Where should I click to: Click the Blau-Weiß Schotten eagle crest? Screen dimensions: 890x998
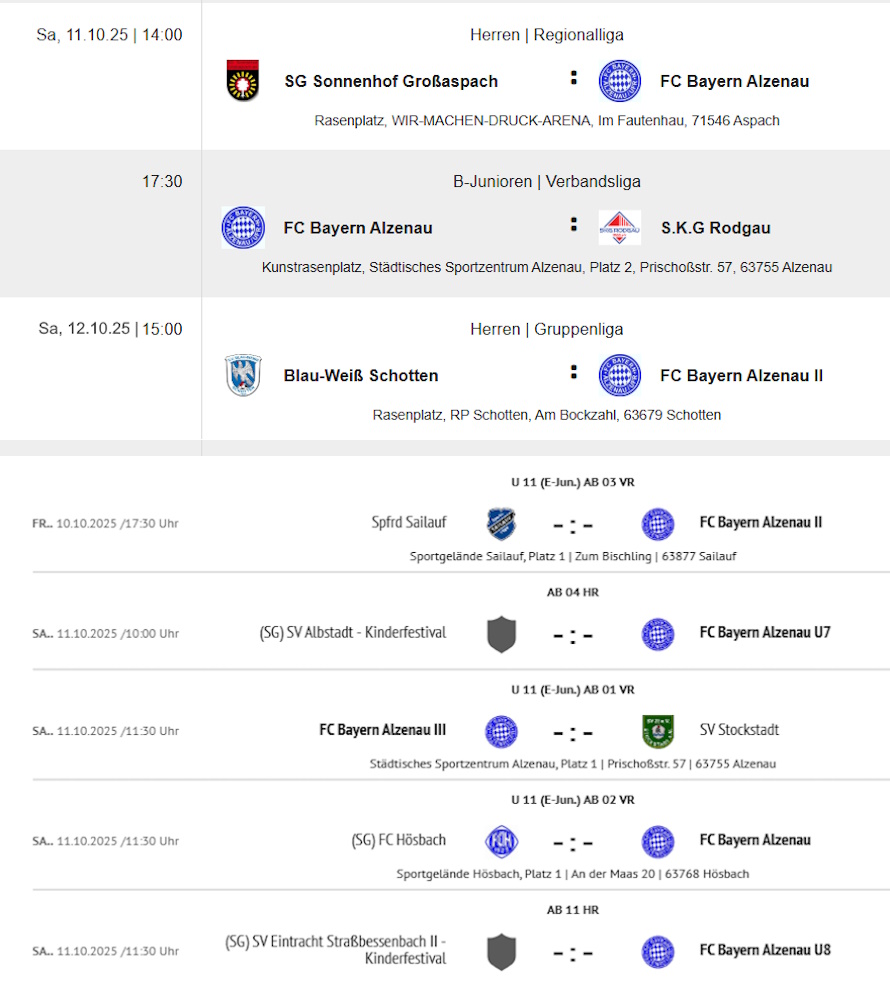pyautogui.click(x=243, y=376)
